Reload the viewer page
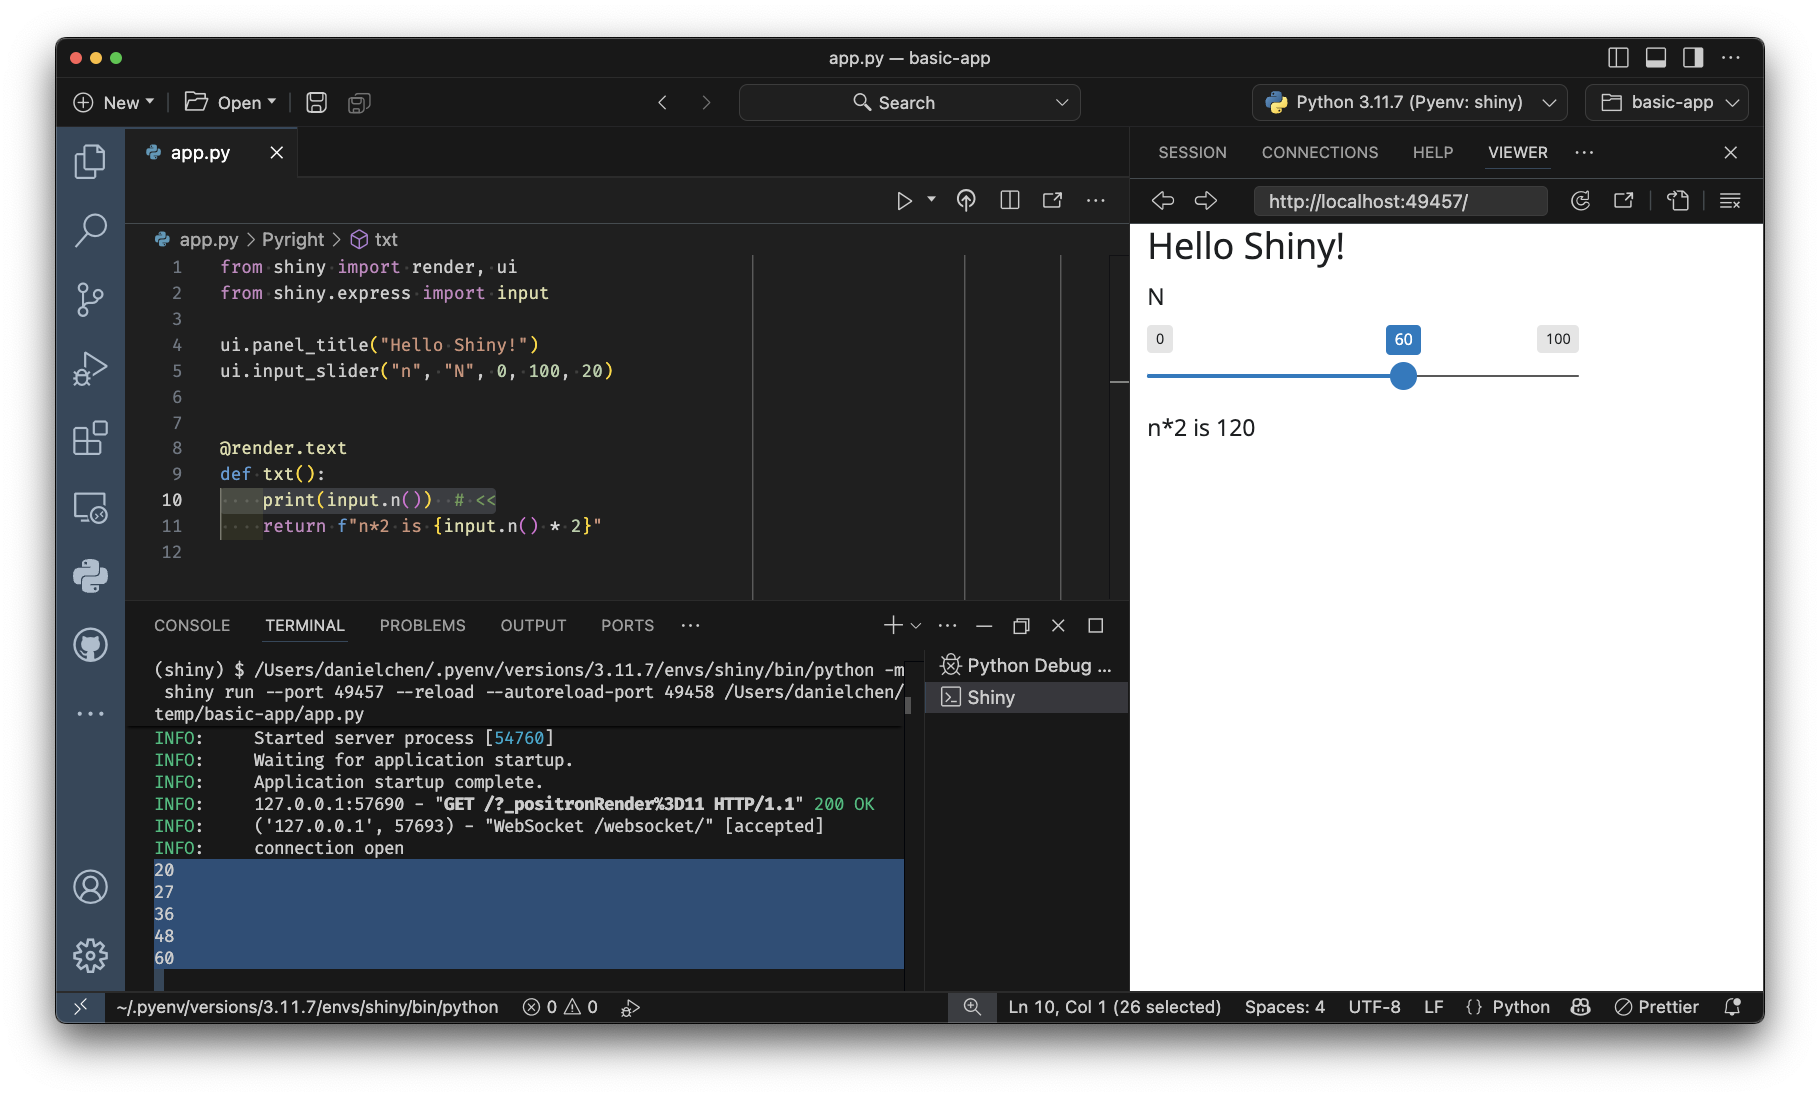This screenshot has width=1820, height=1097. (x=1580, y=201)
